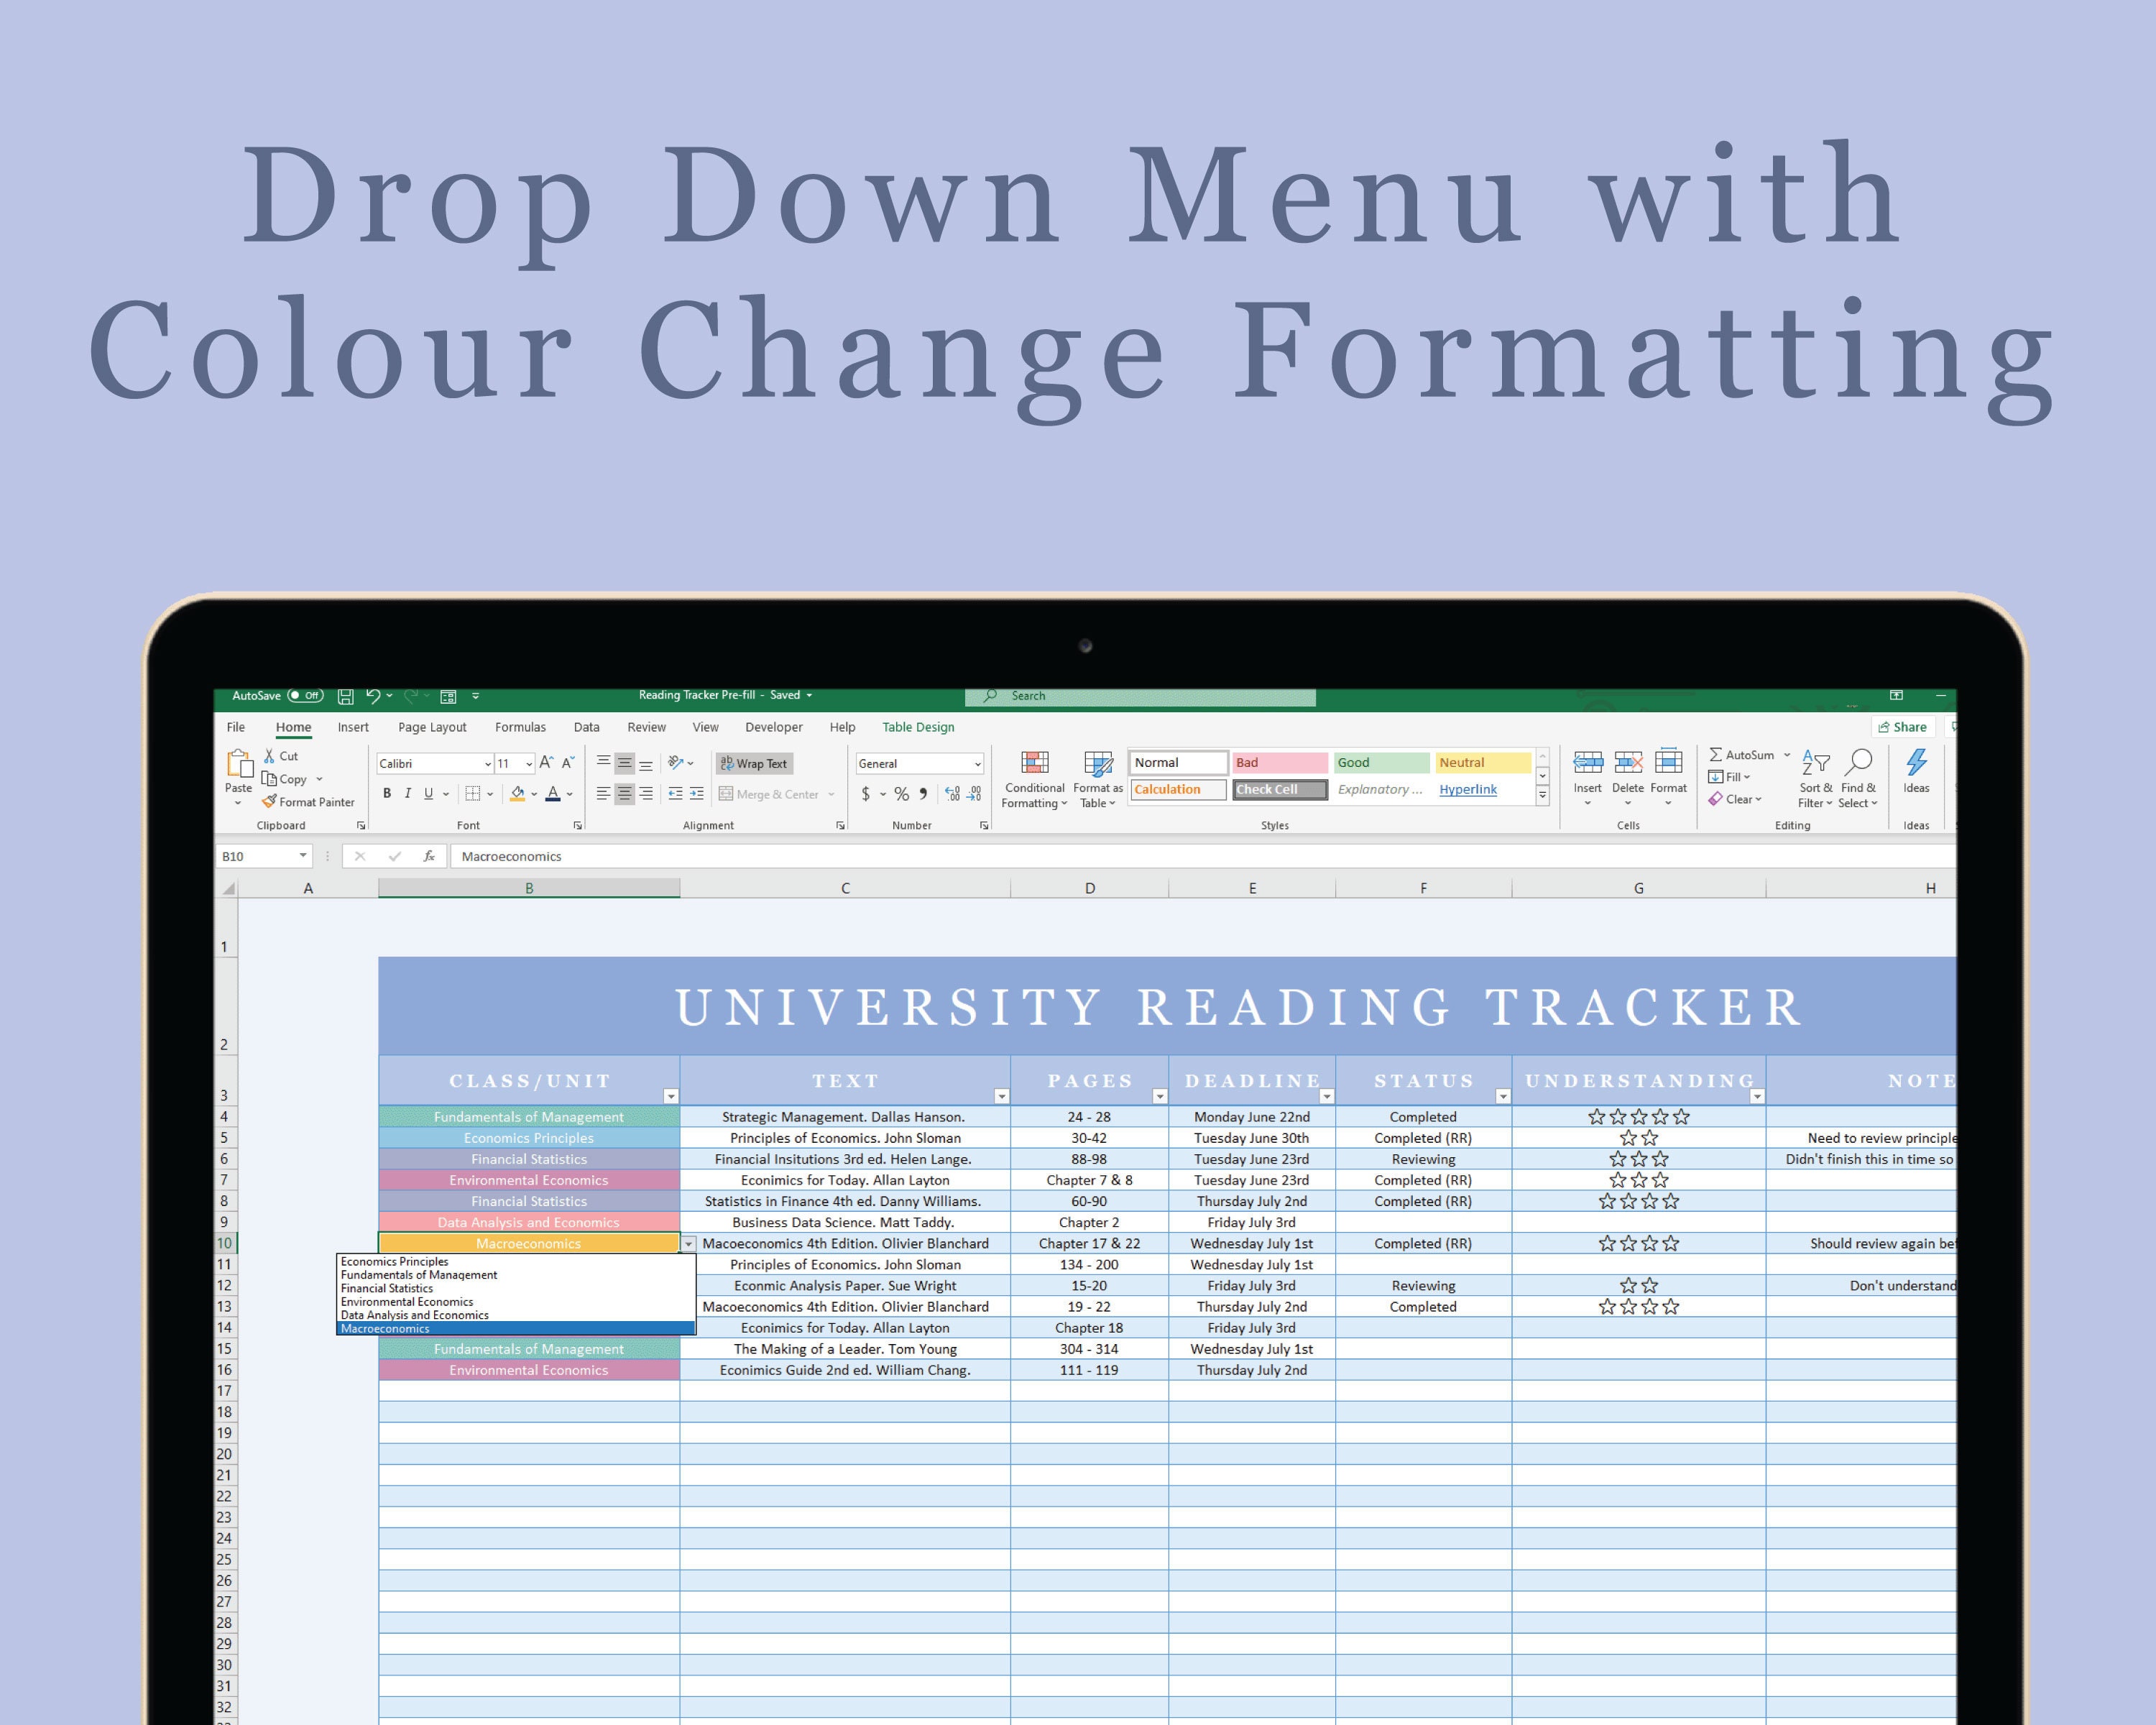Click the Format Painter icon
The width and height of the screenshot is (2156, 1725).
[307, 802]
